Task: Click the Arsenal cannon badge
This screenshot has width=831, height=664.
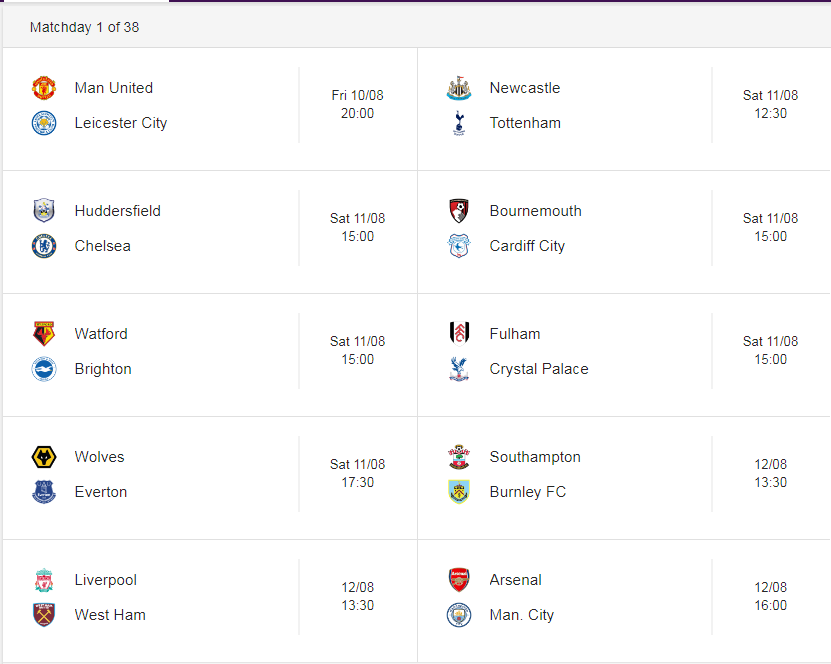Action: [x=459, y=580]
